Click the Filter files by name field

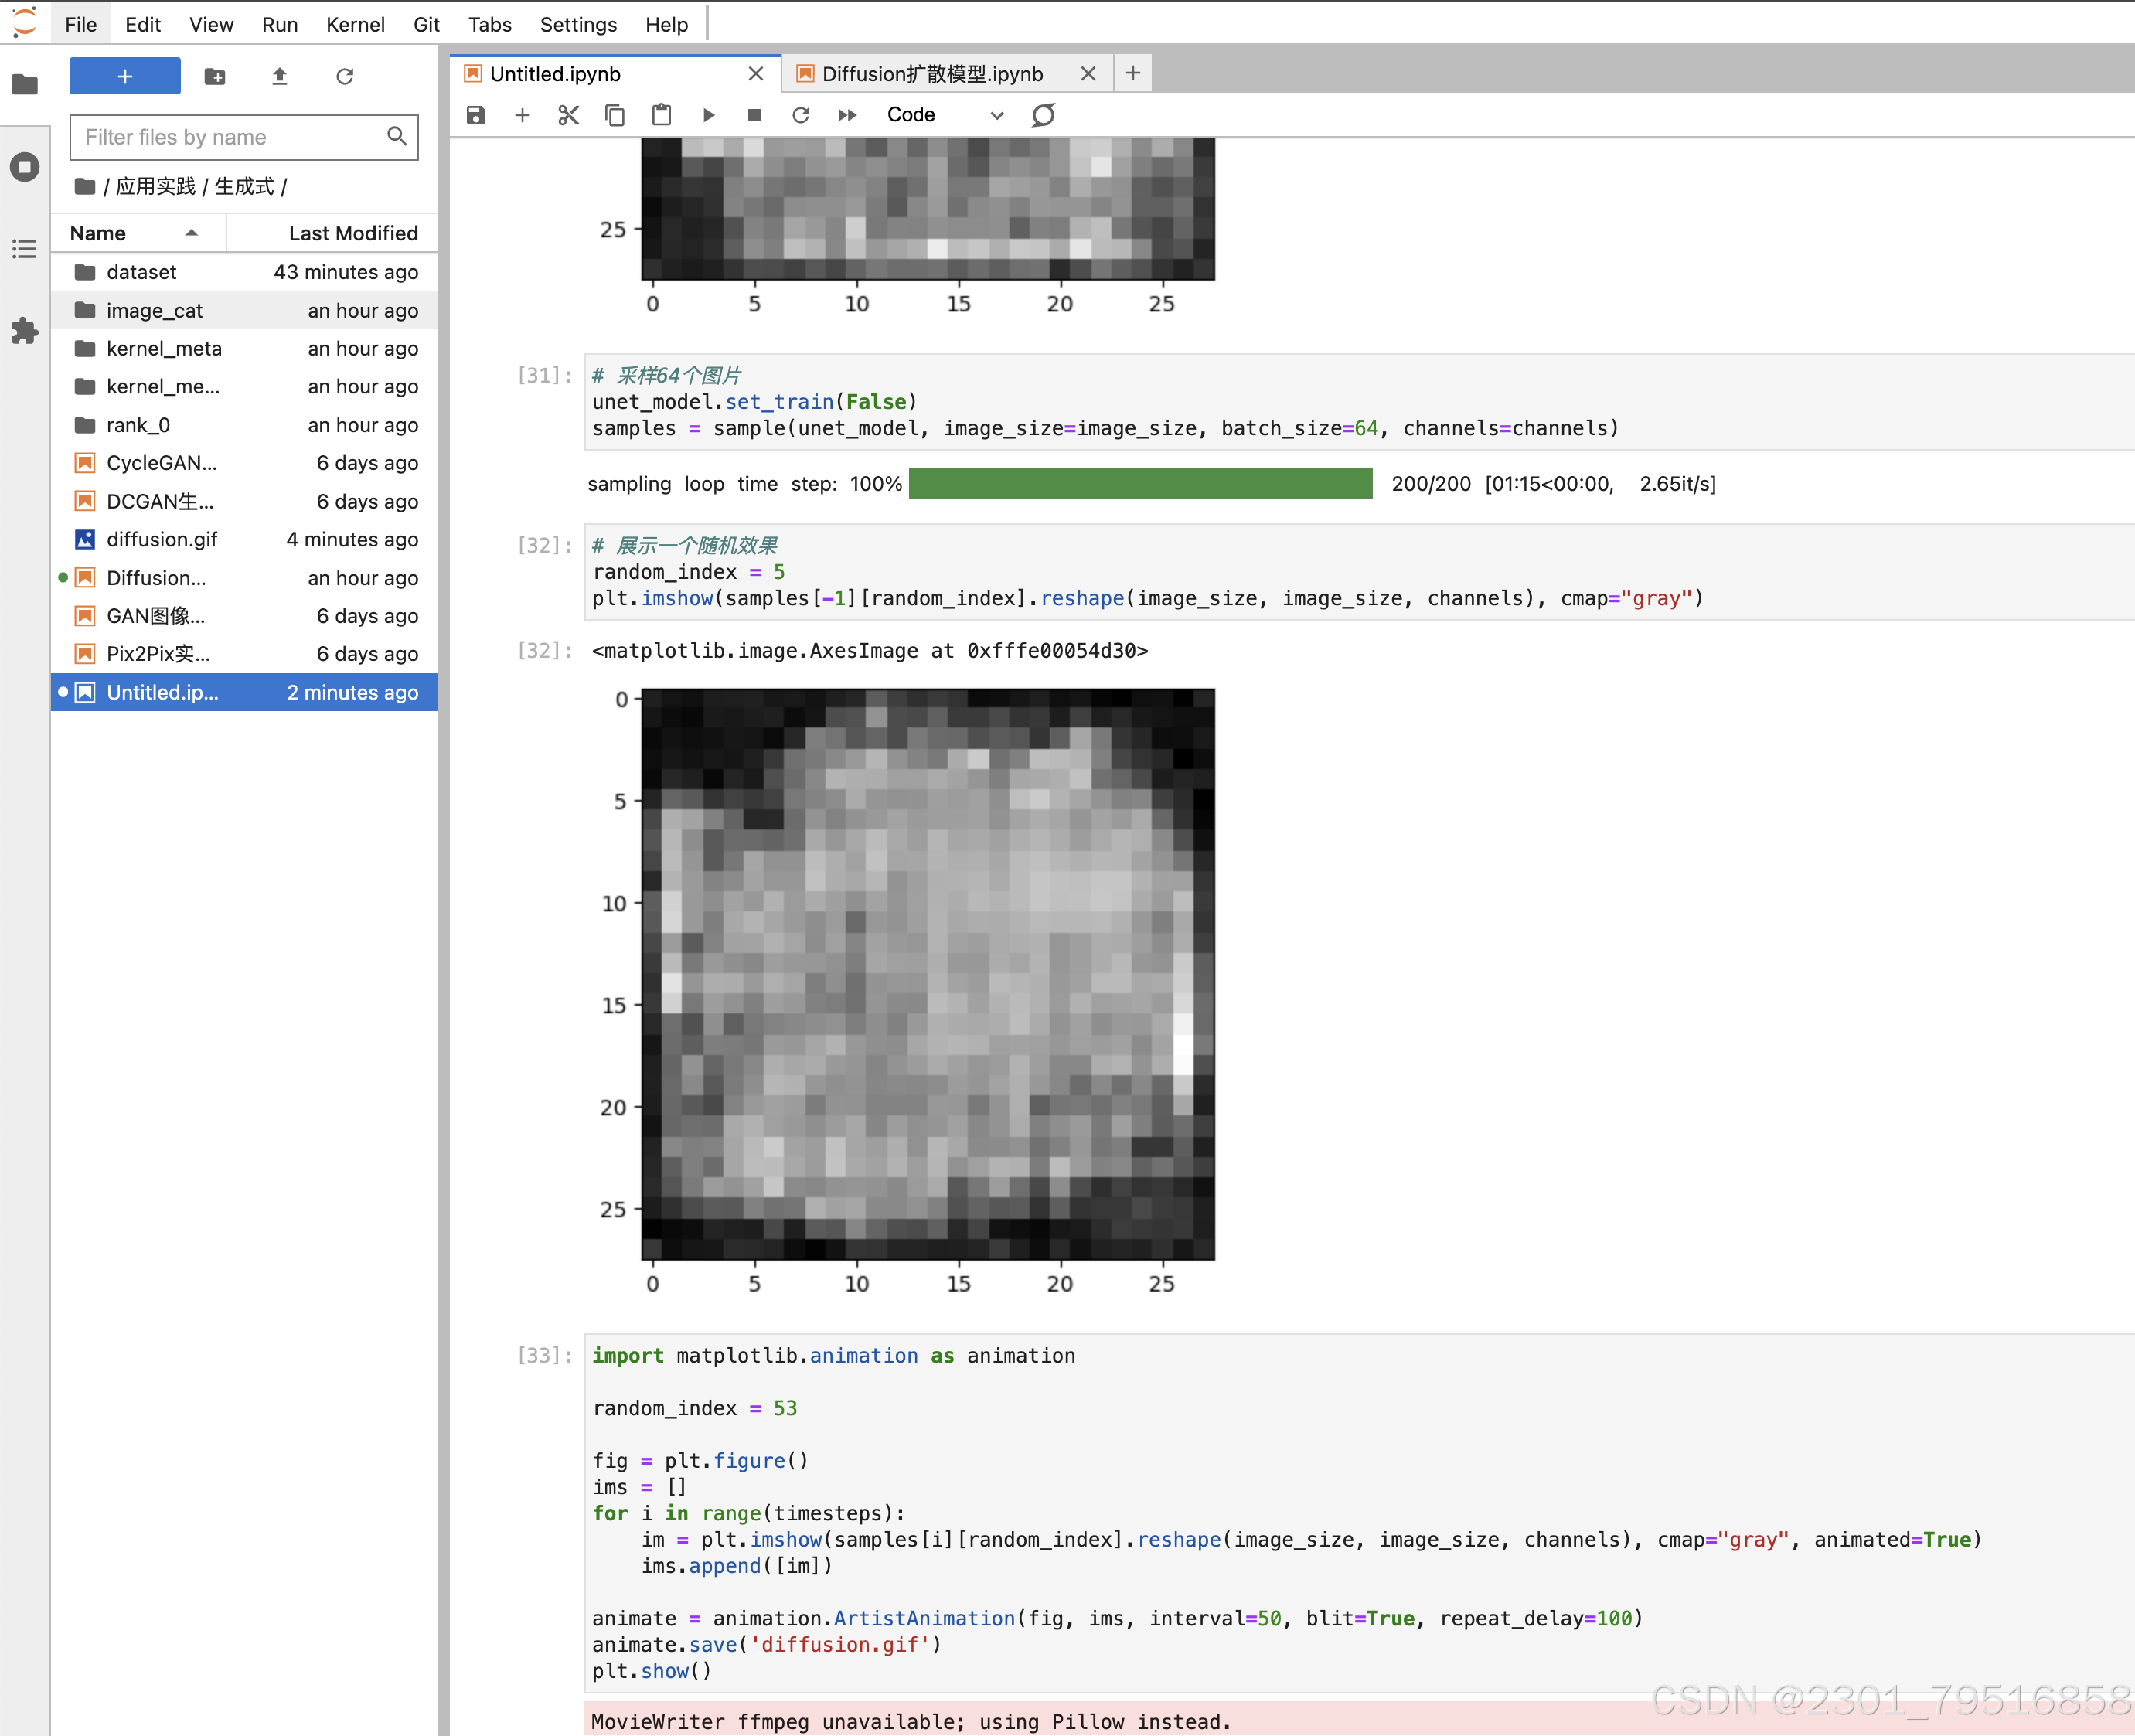(232, 137)
